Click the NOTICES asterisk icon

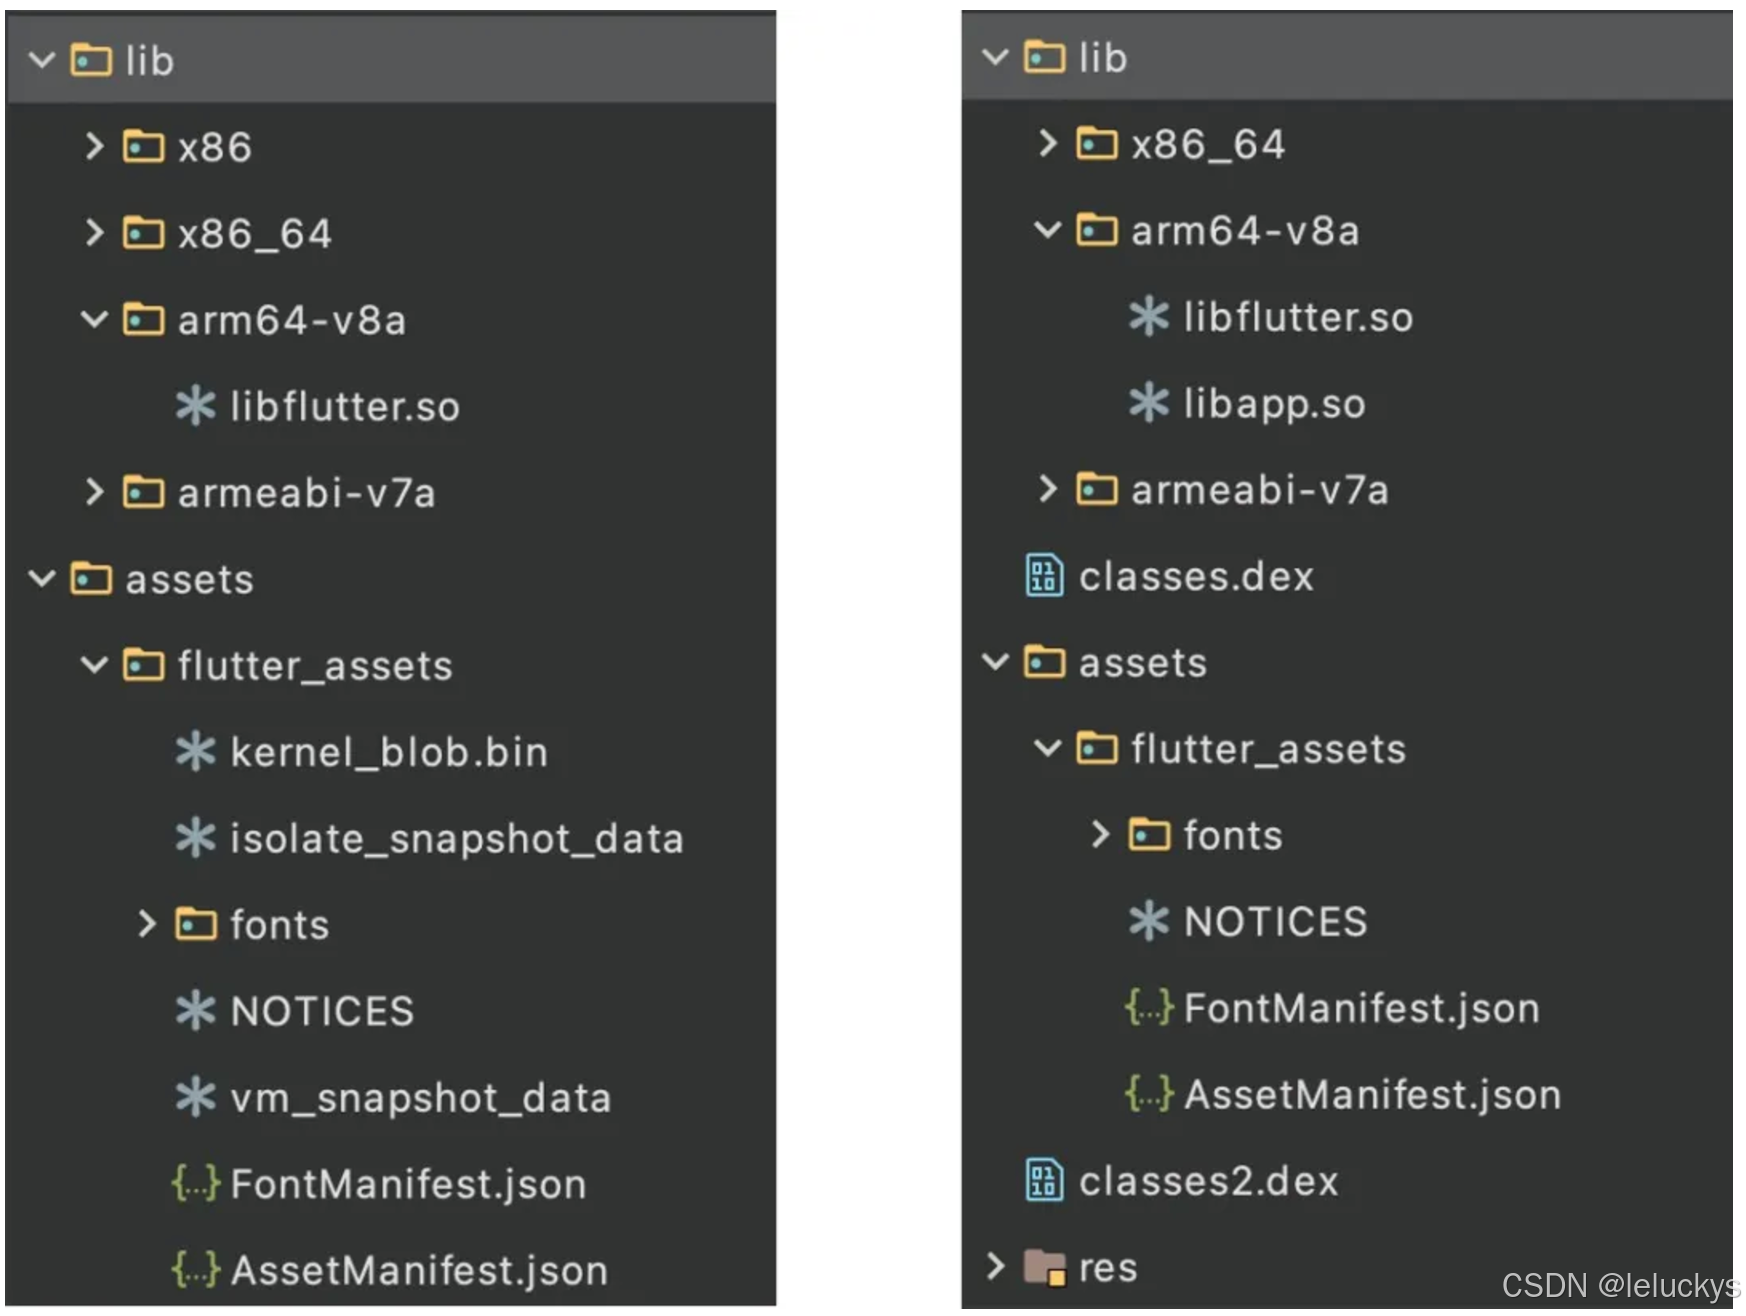(197, 1011)
